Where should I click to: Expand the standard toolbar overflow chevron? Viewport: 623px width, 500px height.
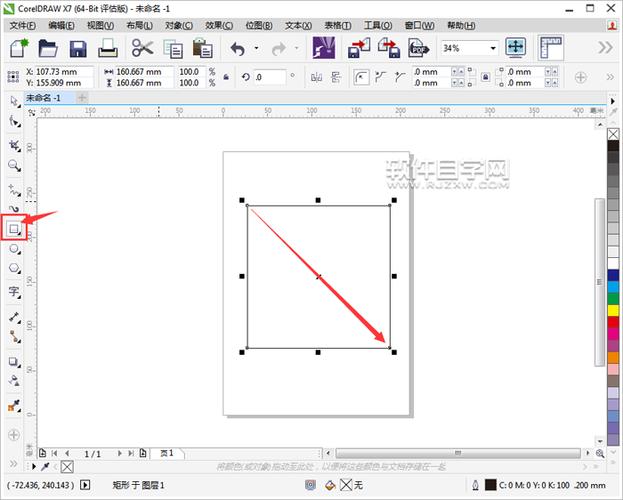coord(606,48)
